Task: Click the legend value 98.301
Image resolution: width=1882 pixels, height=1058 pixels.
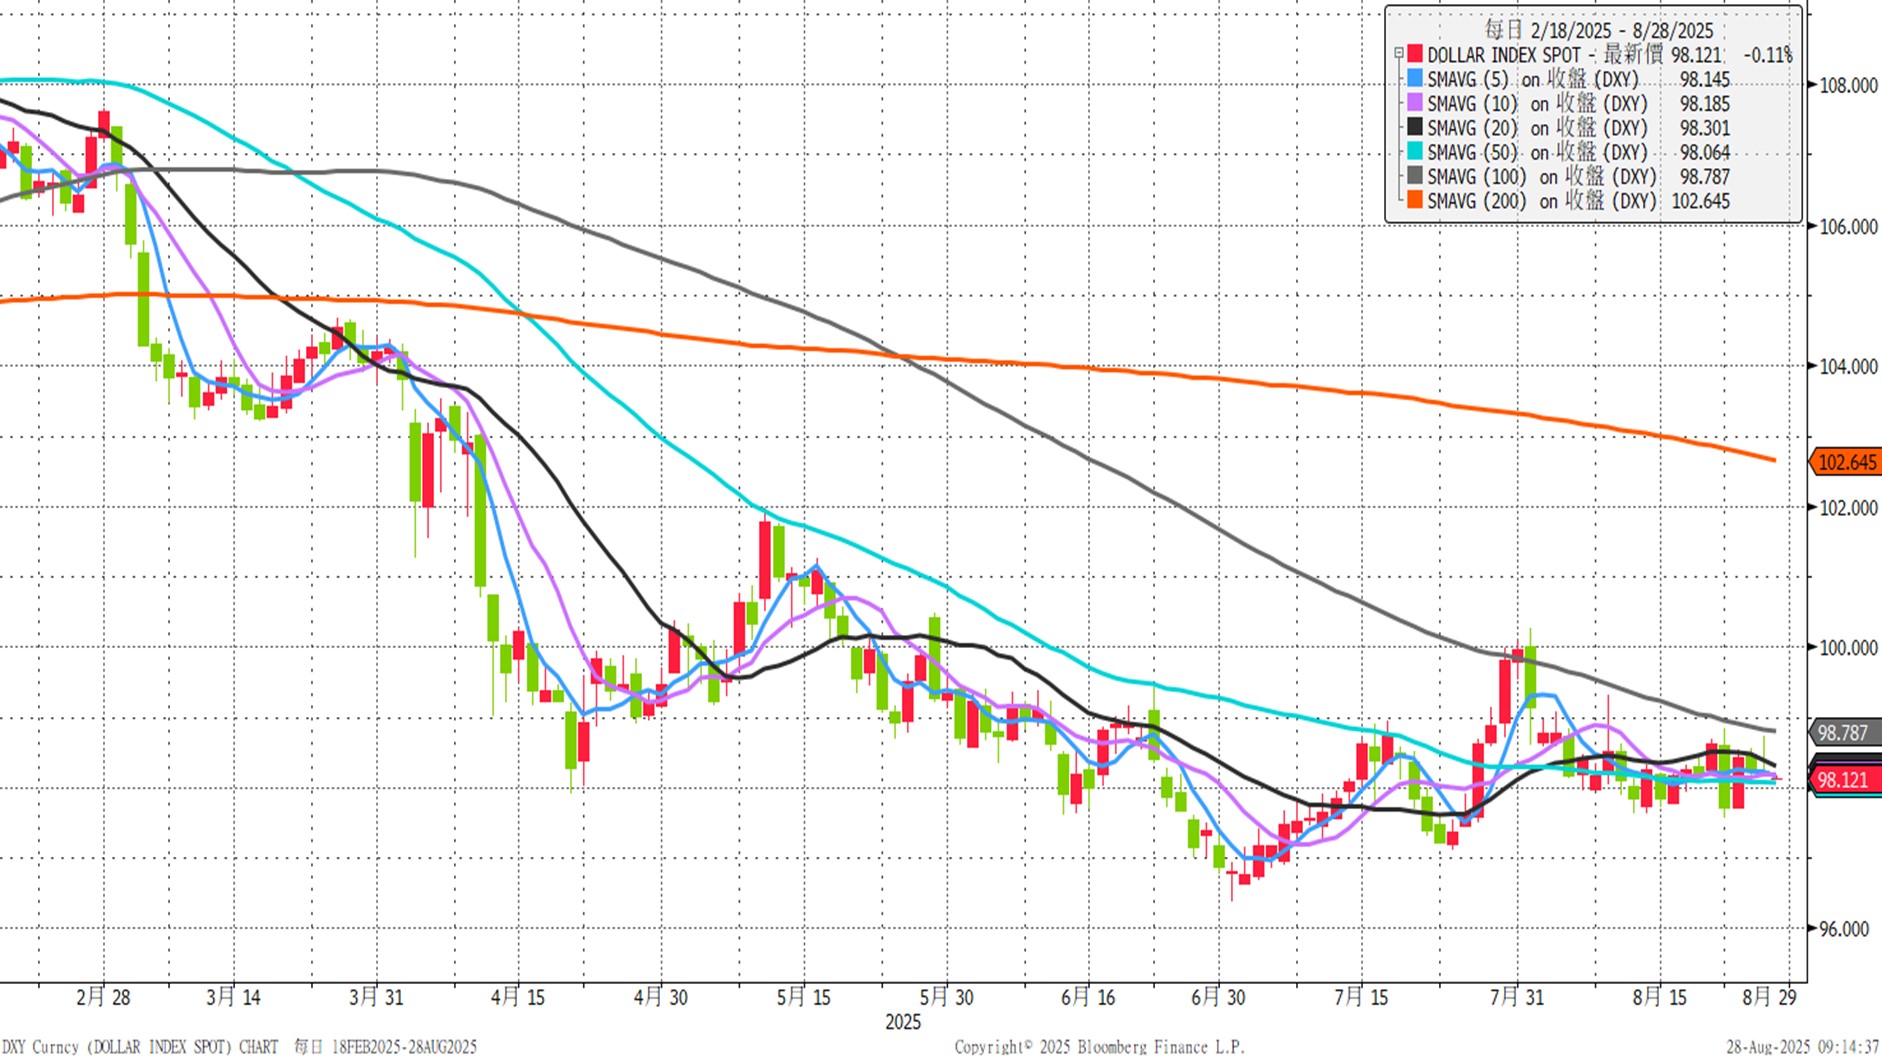Action: coord(1705,128)
